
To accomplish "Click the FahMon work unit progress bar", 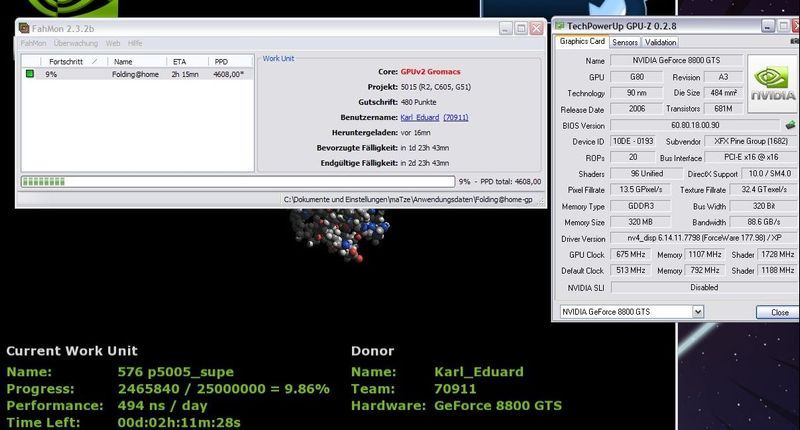I will (238, 182).
